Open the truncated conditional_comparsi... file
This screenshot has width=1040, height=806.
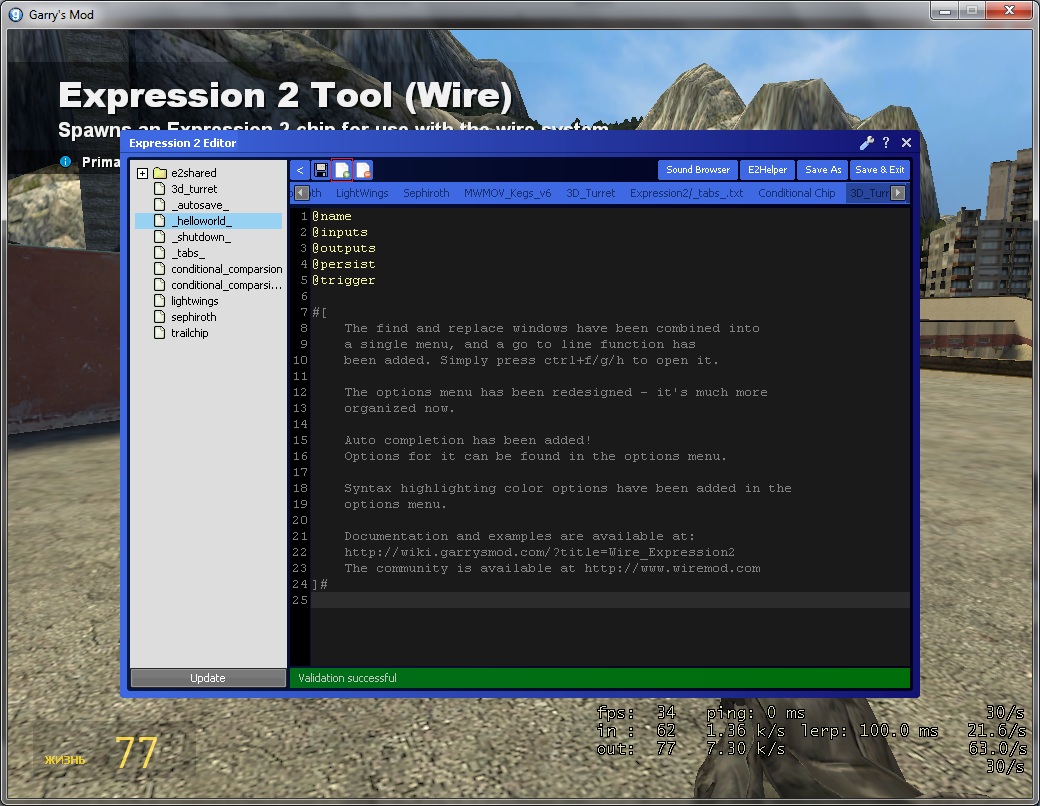(x=226, y=285)
